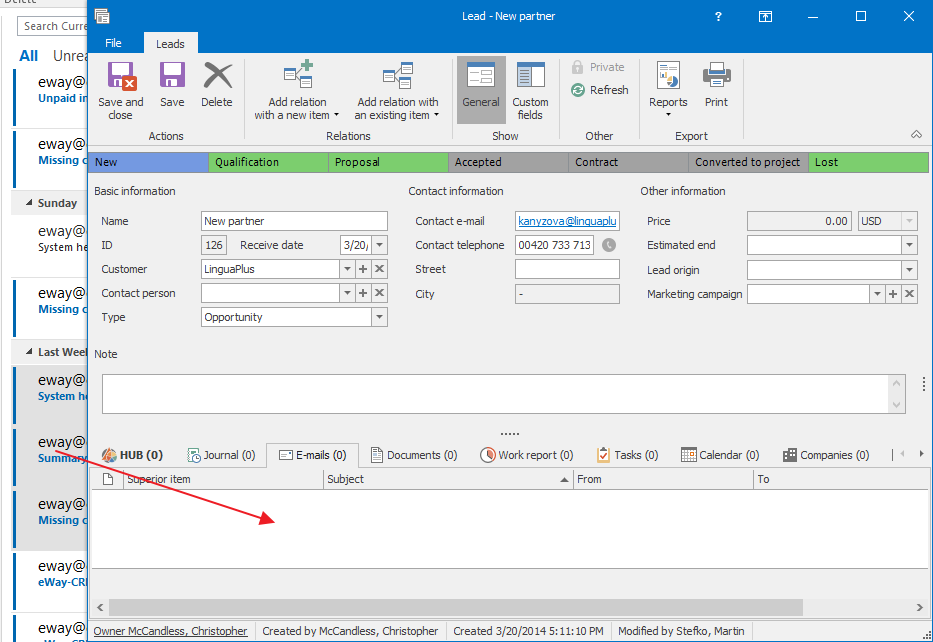The width and height of the screenshot is (933, 642).
Task: Open the Tasks tab
Action: [x=628, y=455]
